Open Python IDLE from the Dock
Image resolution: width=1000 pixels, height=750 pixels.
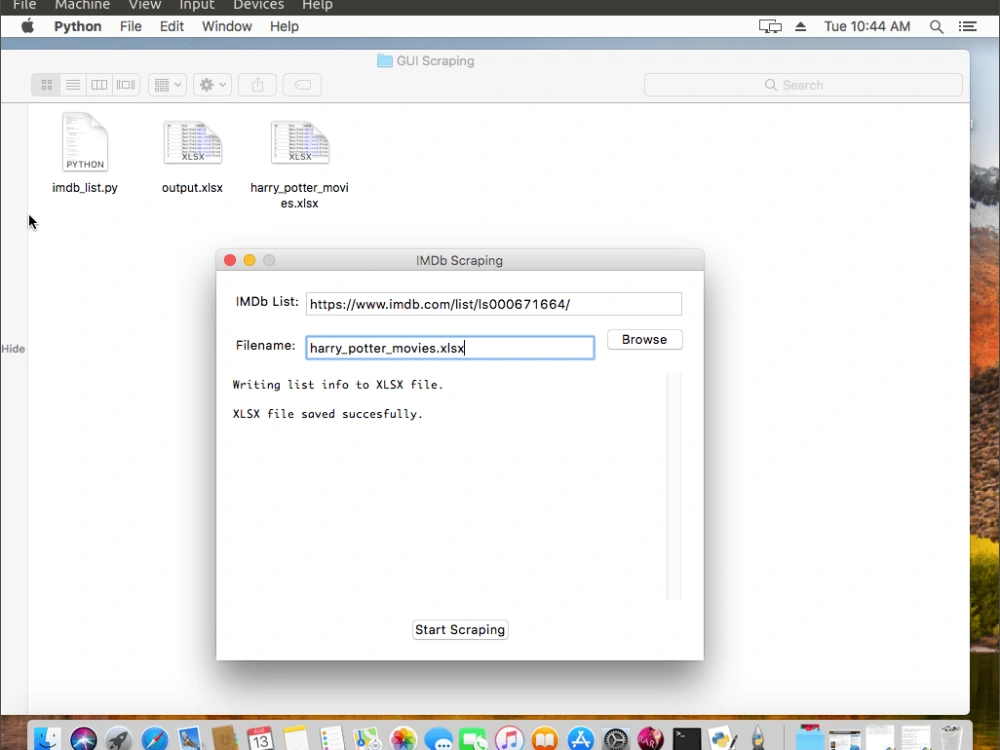723,739
